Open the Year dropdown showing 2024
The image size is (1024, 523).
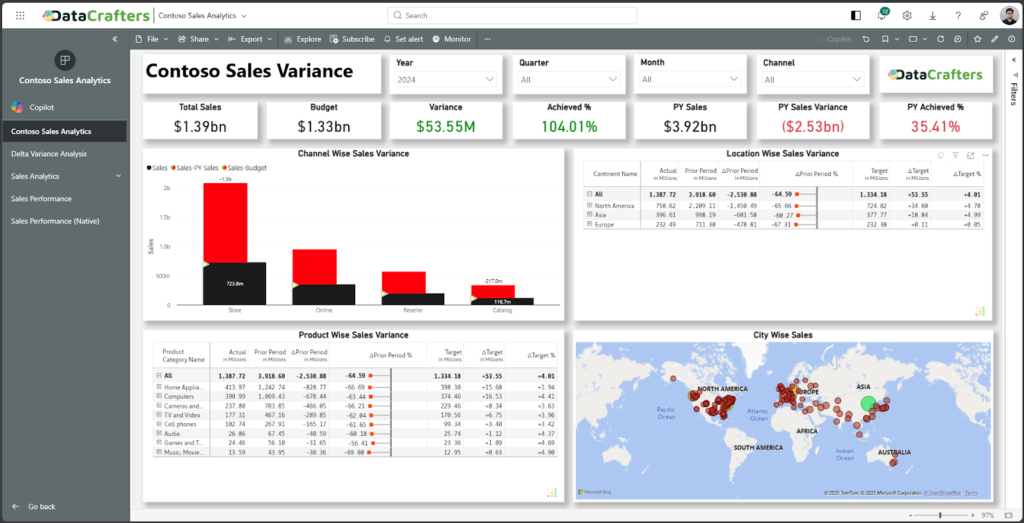[x=447, y=79]
